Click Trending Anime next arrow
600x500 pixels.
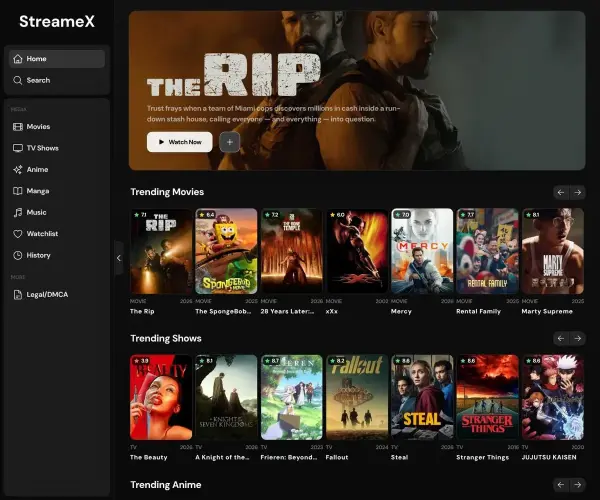coord(577,485)
